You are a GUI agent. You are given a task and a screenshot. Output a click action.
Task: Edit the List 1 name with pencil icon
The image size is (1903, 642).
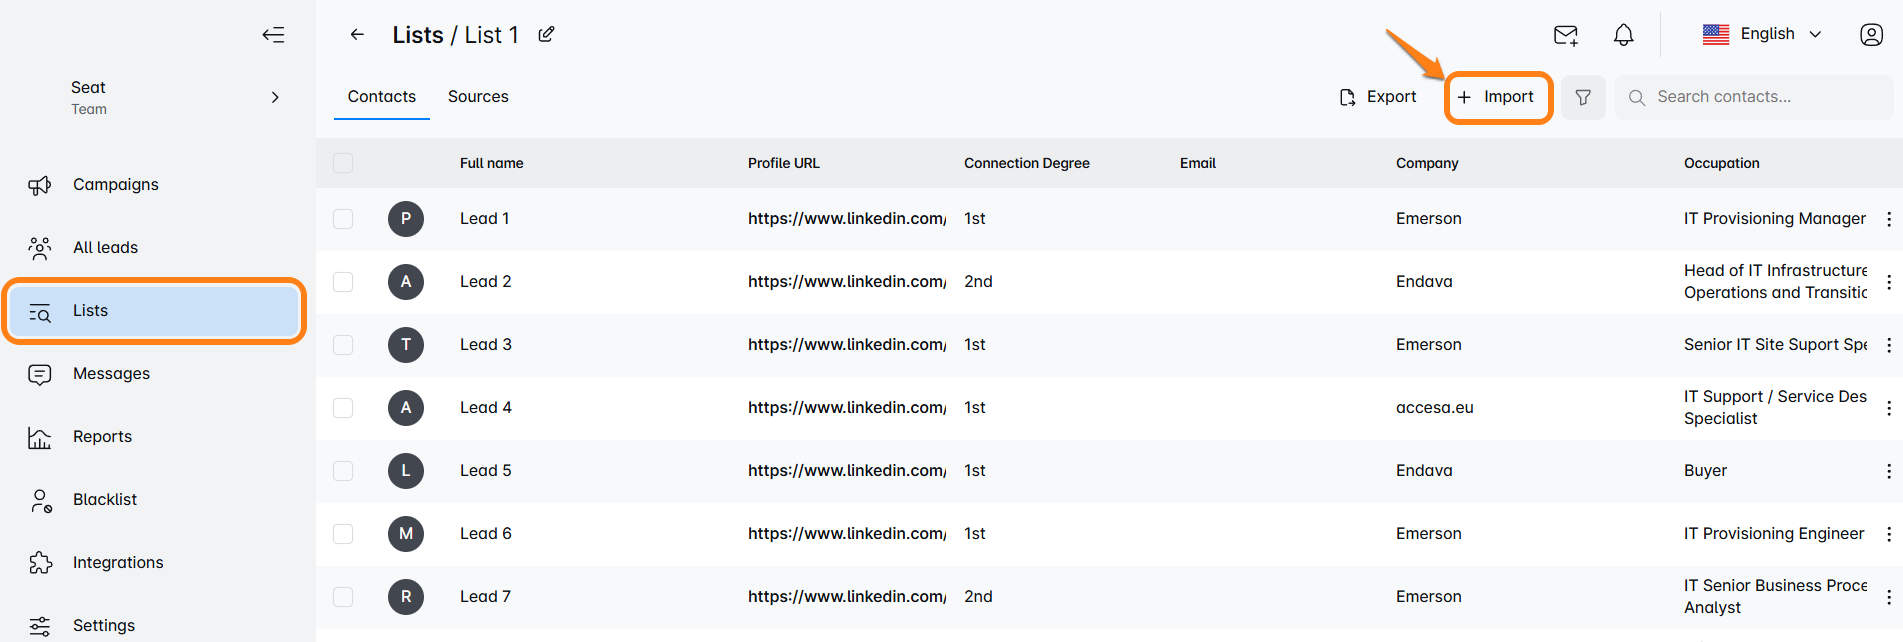pyautogui.click(x=546, y=35)
